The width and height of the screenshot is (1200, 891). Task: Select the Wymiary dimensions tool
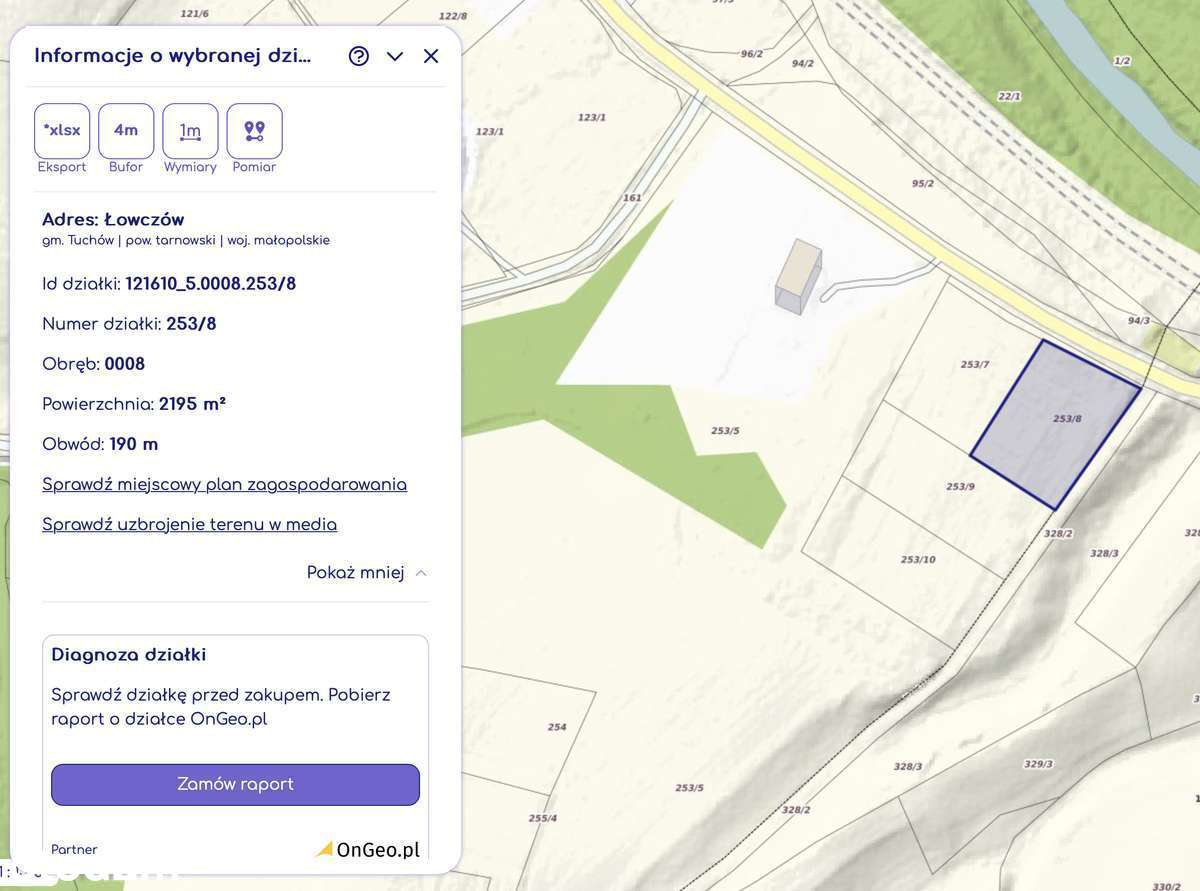point(190,131)
